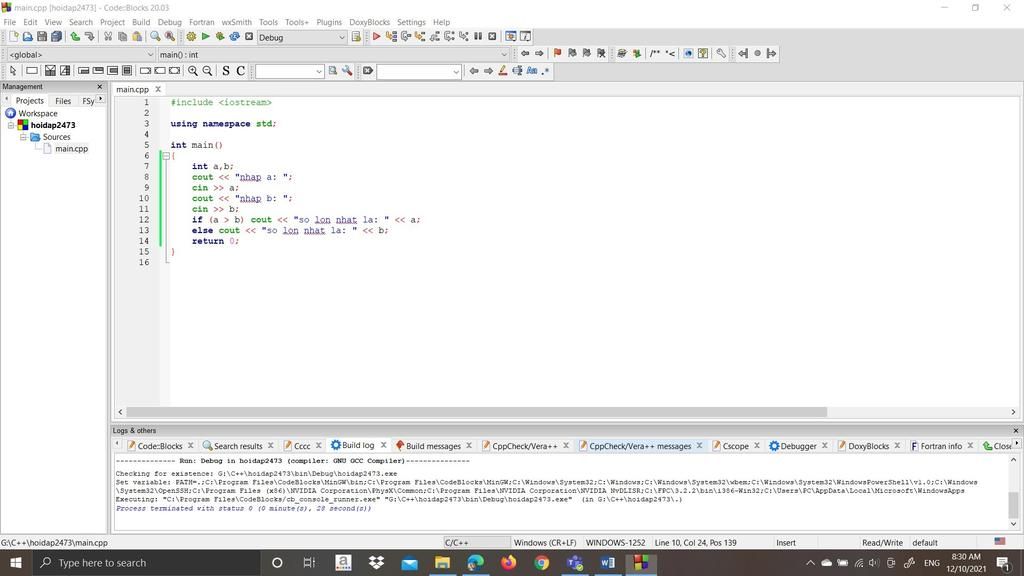The width and height of the screenshot is (1024, 576).
Task: Close the main.cpp editor tab
Action: pyautogui.click(x=158, y=89)
